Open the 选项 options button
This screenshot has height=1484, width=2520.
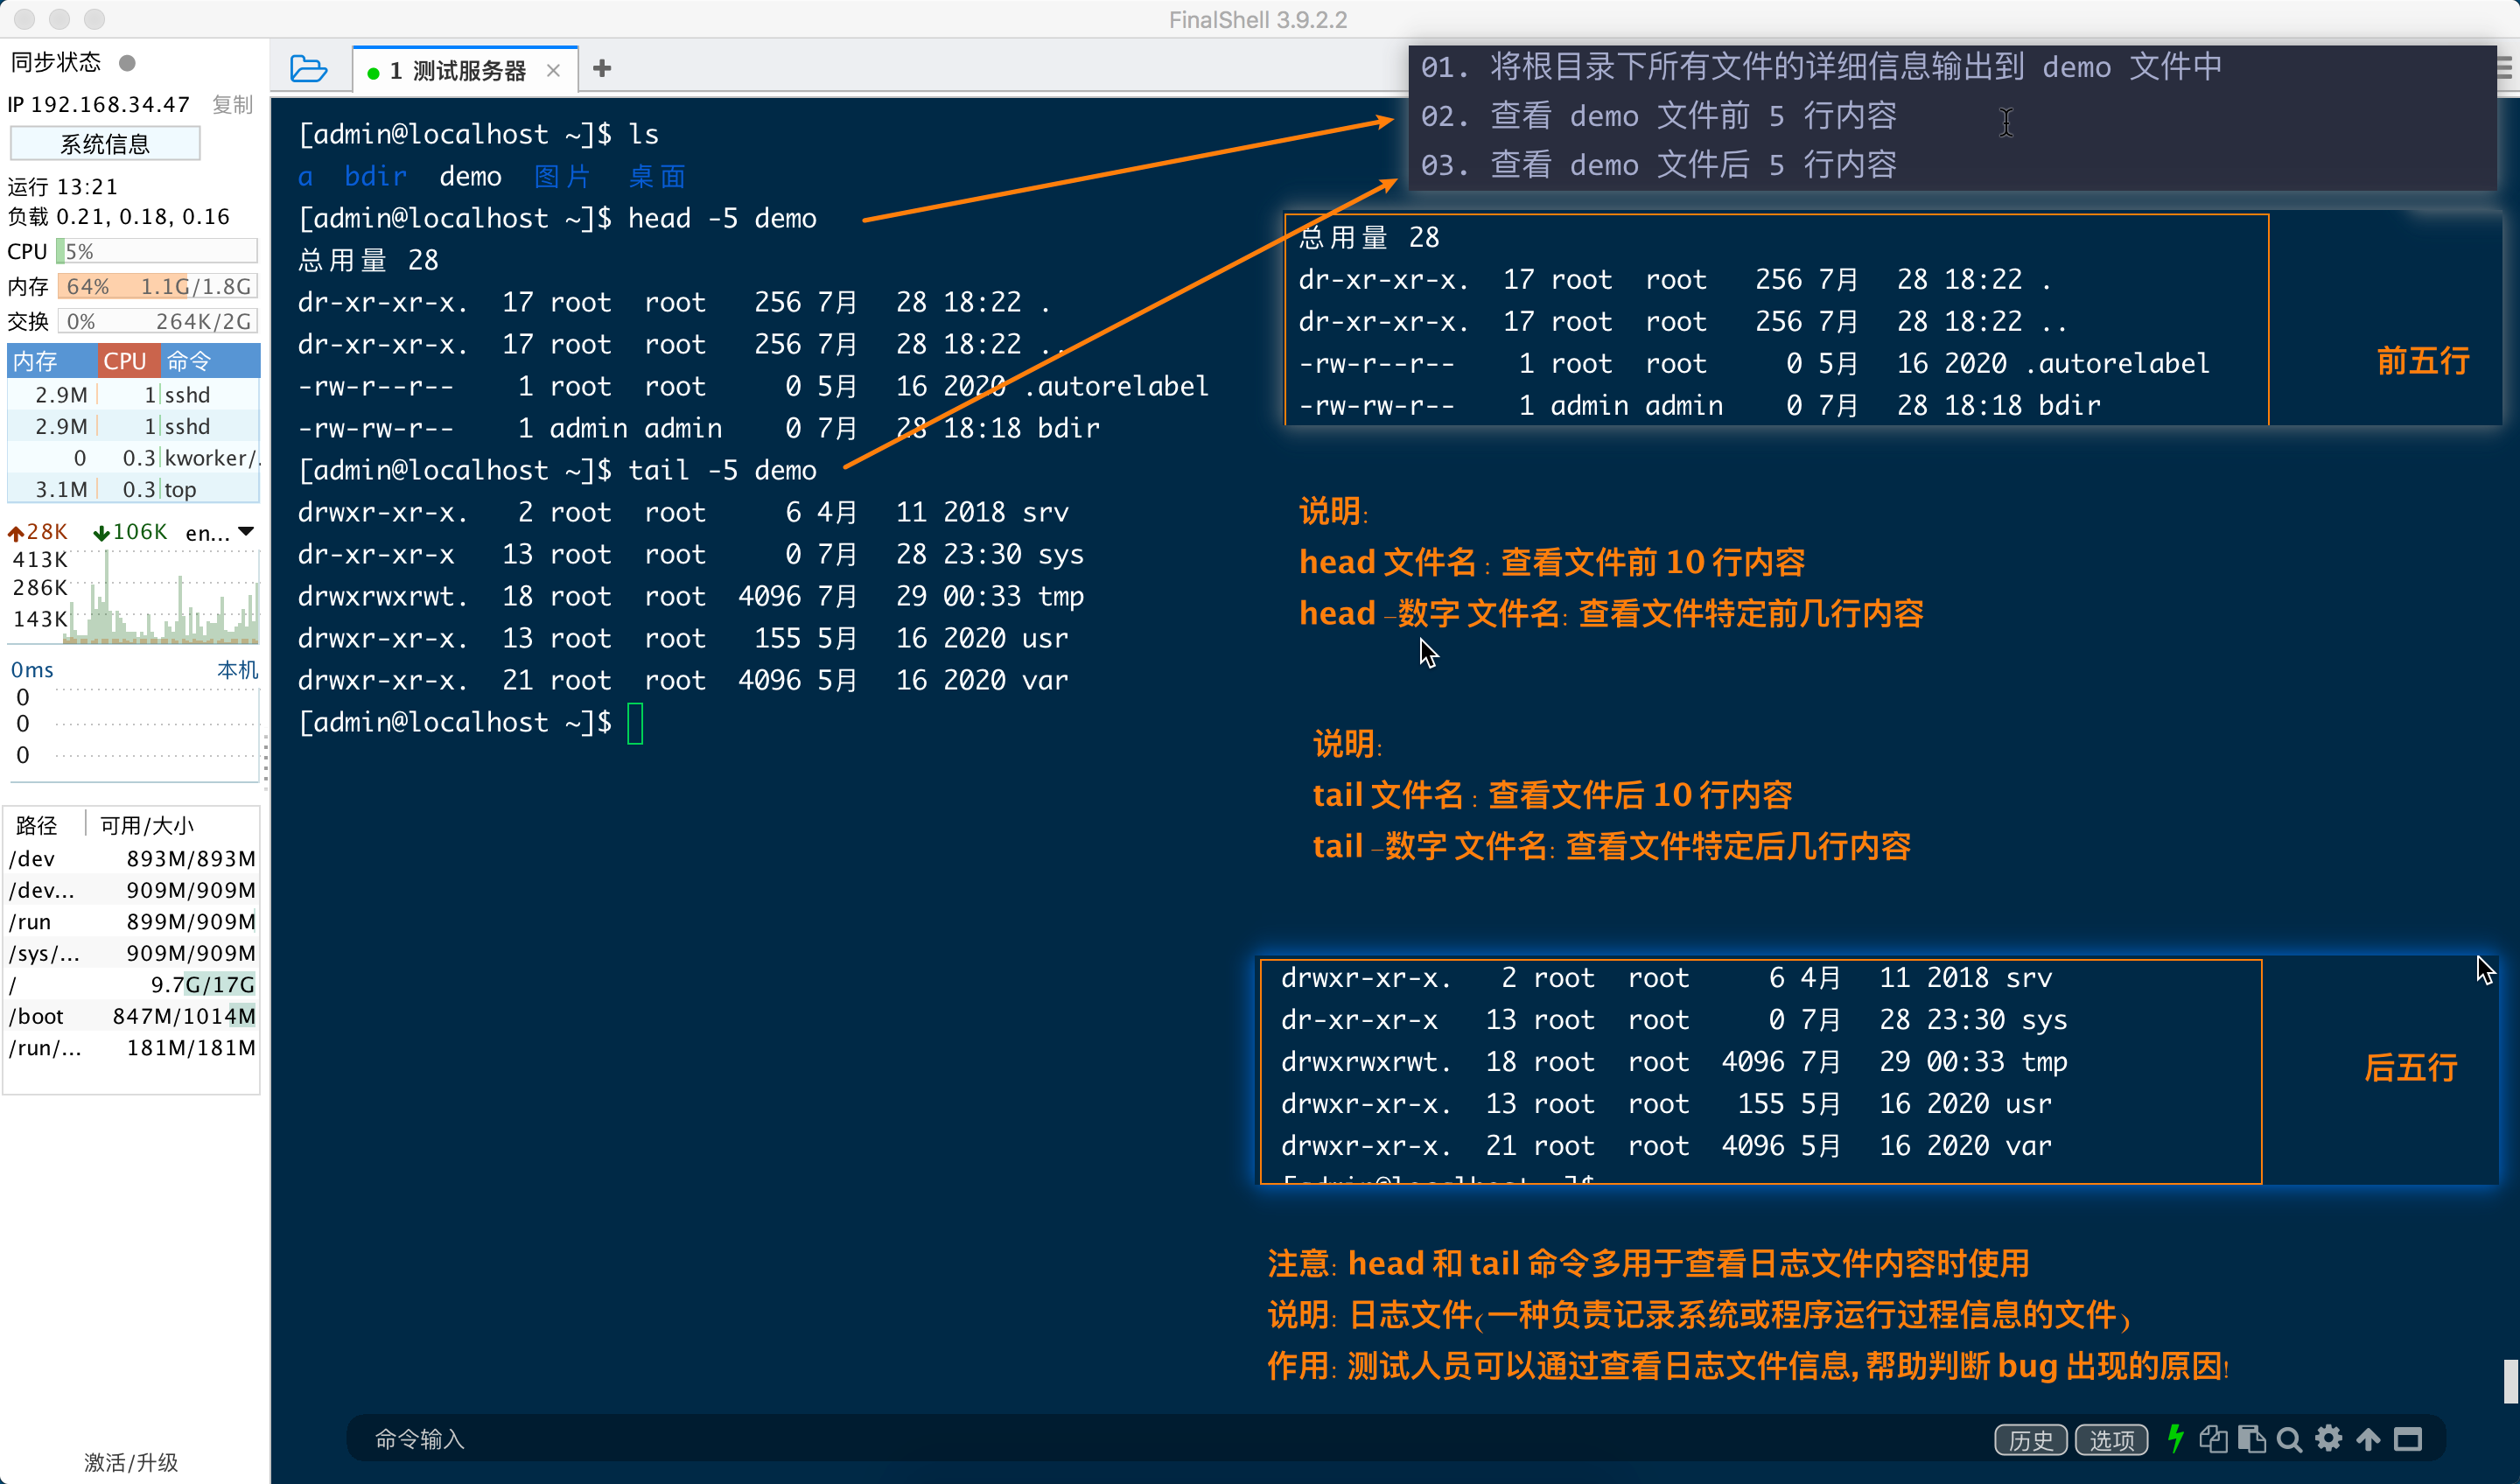pos(2111,1440)
